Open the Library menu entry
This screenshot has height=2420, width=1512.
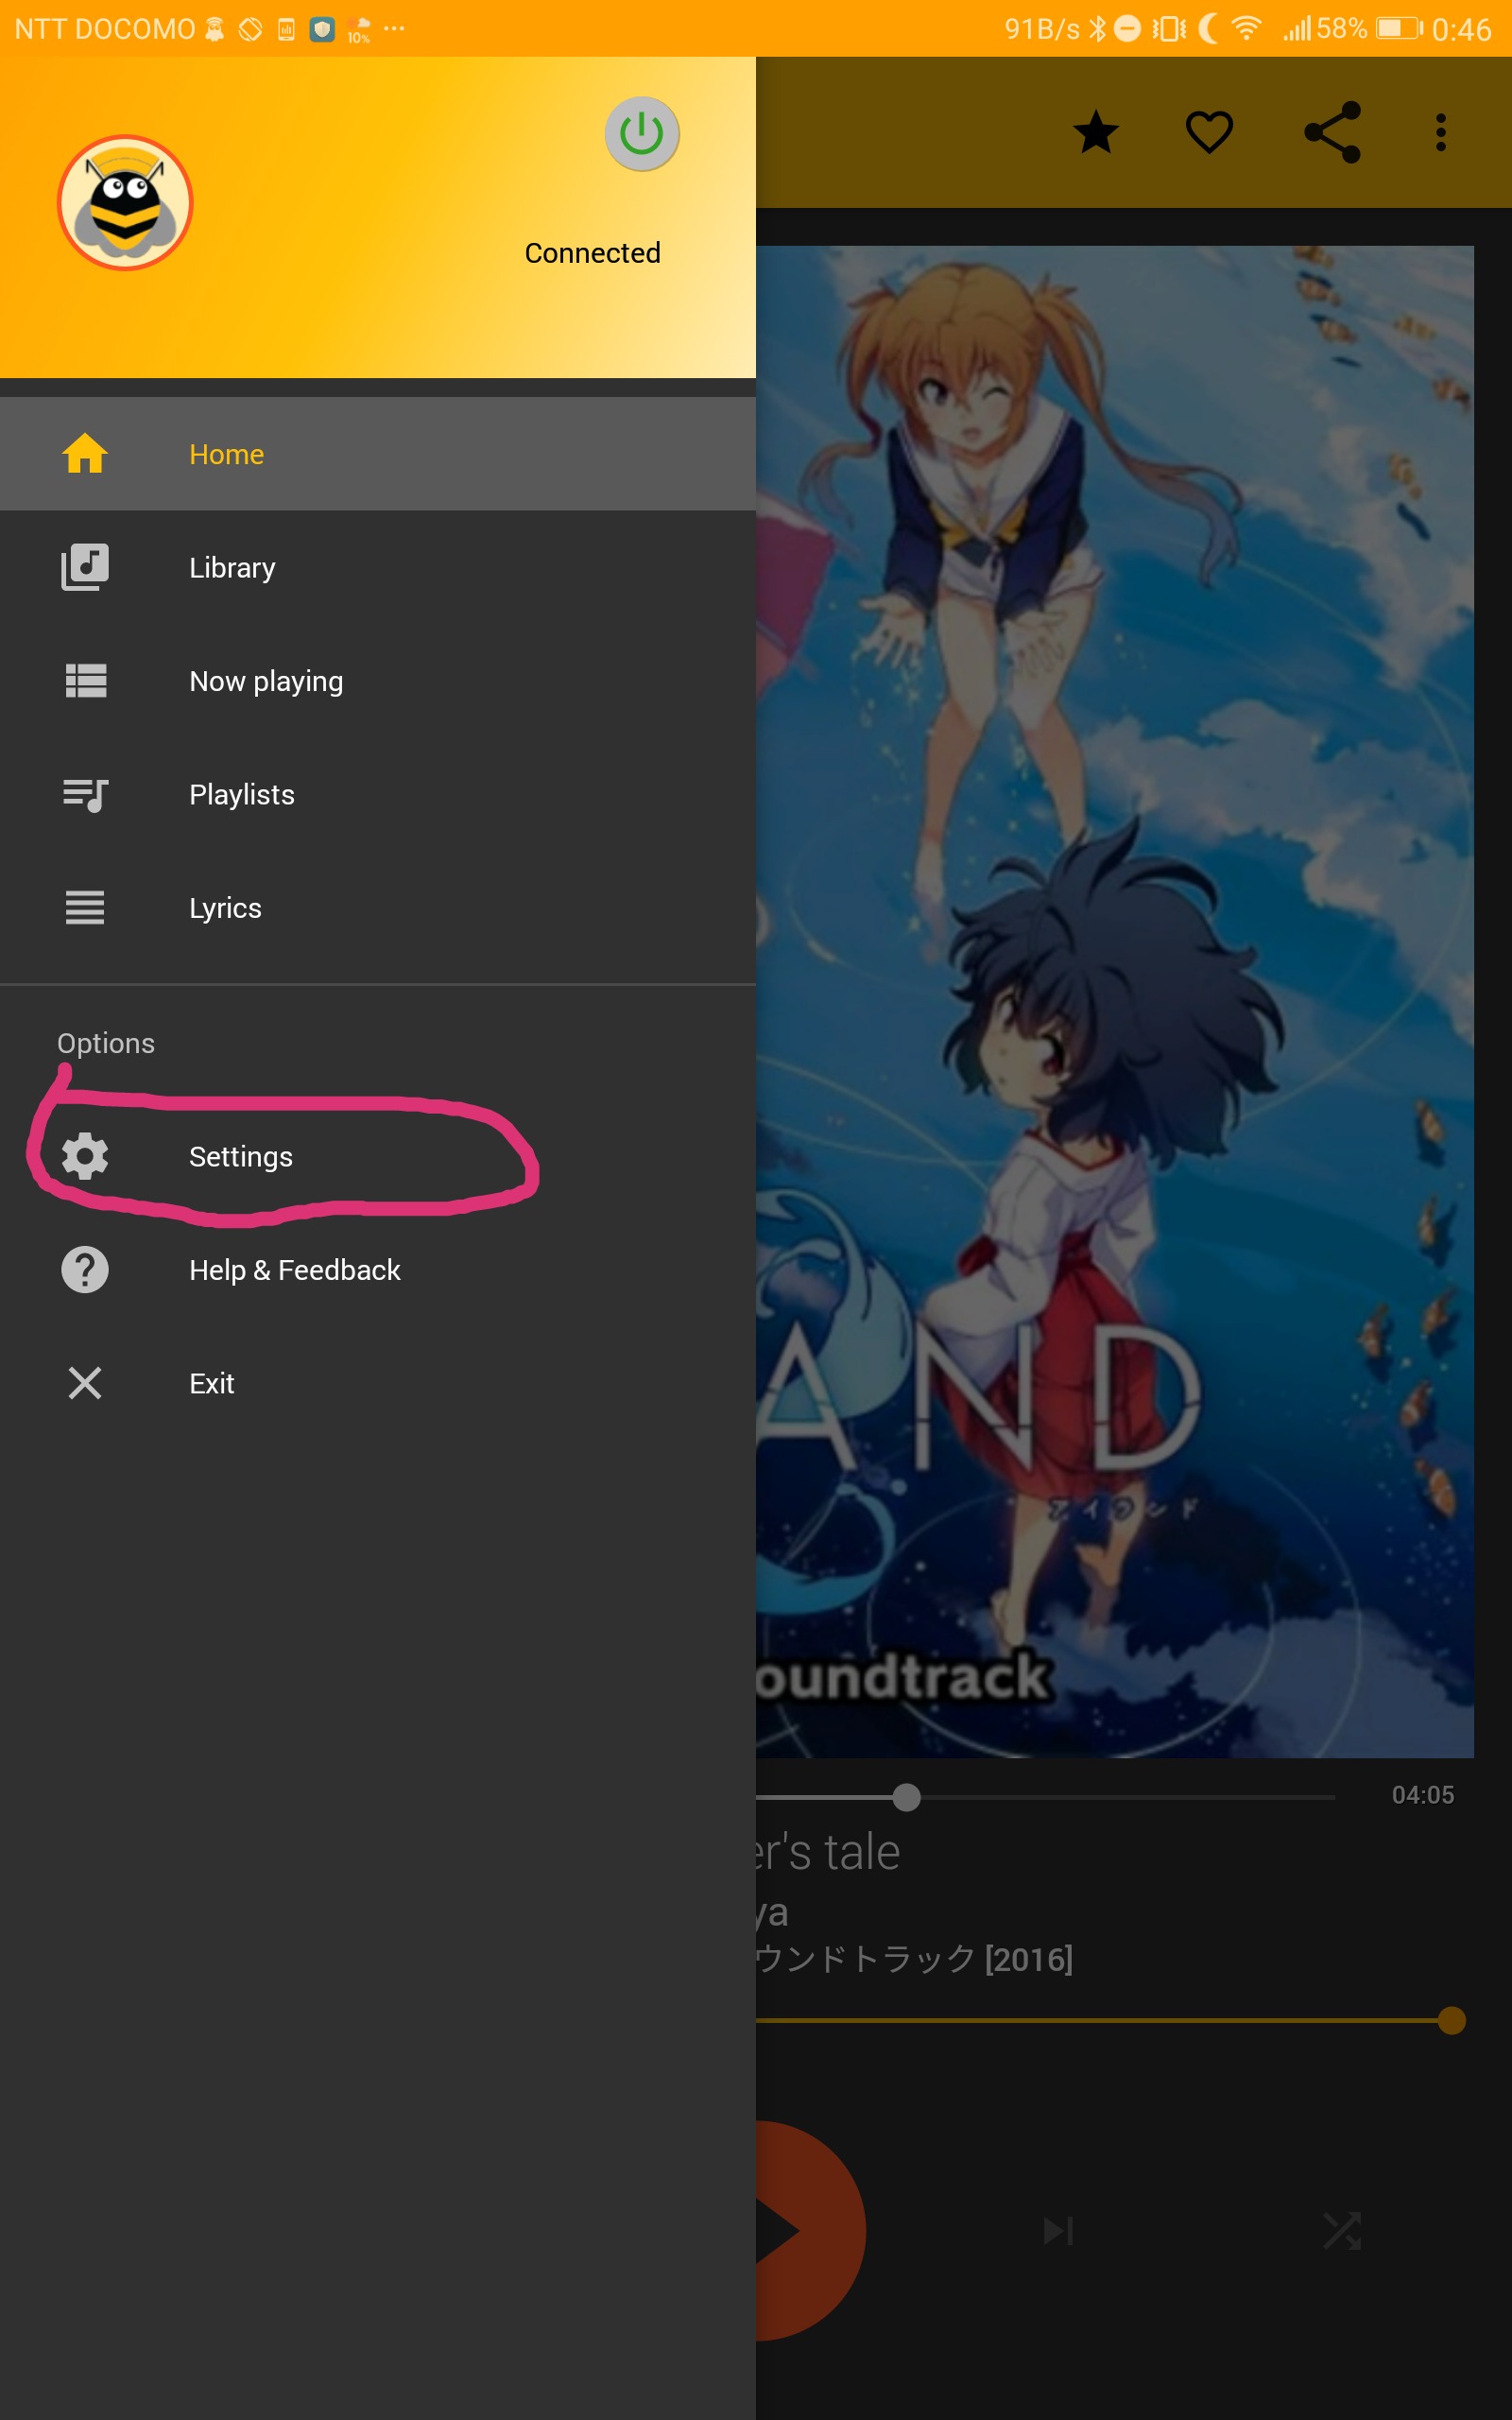click(378, 568)
